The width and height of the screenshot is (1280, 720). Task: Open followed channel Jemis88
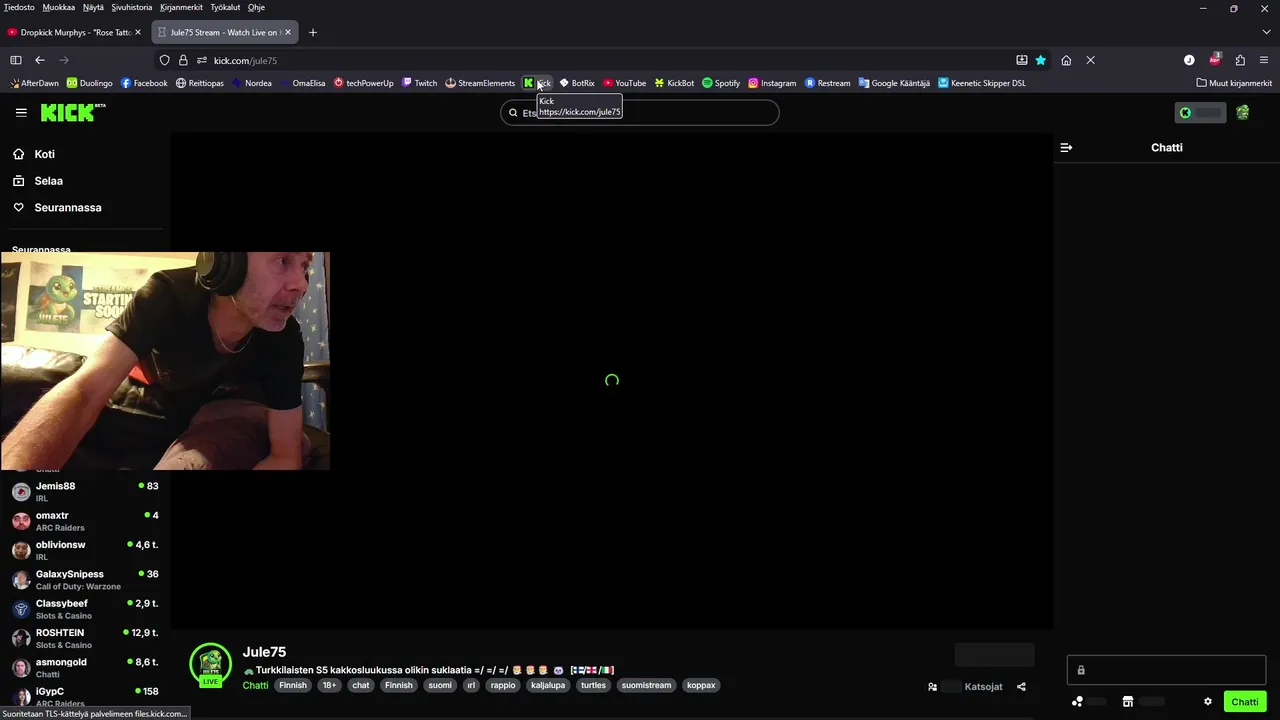tap(85, 491)
